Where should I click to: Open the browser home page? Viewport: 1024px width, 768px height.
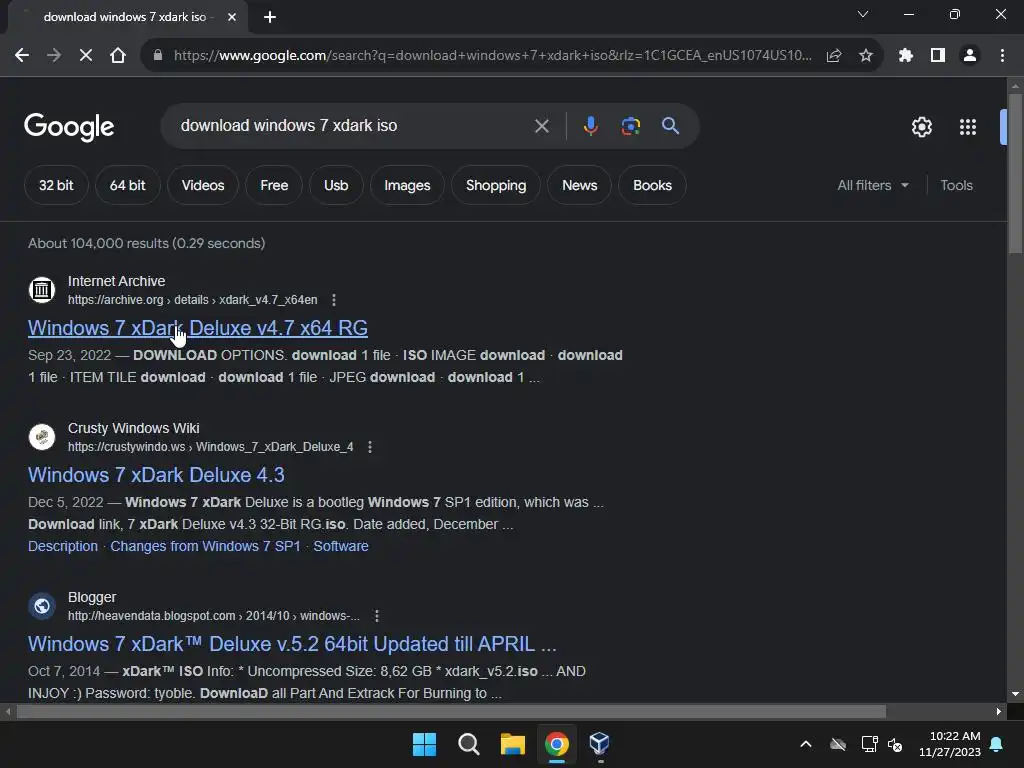[x=118, y=56]
